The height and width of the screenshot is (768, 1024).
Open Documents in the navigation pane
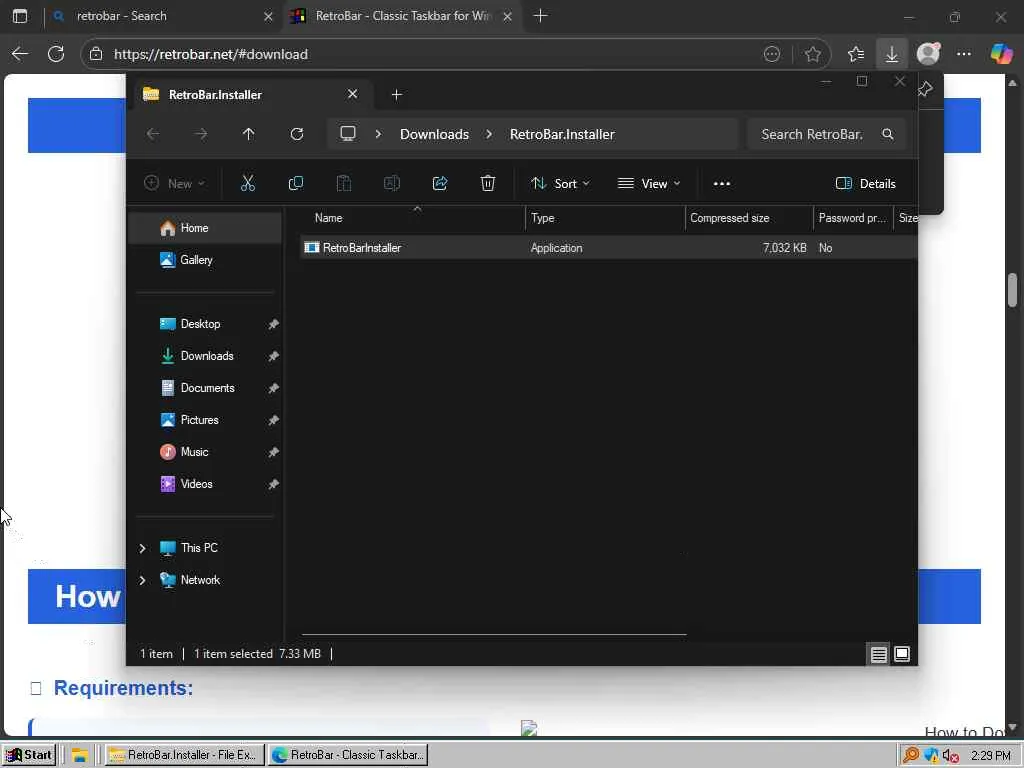tap(206, 388)
